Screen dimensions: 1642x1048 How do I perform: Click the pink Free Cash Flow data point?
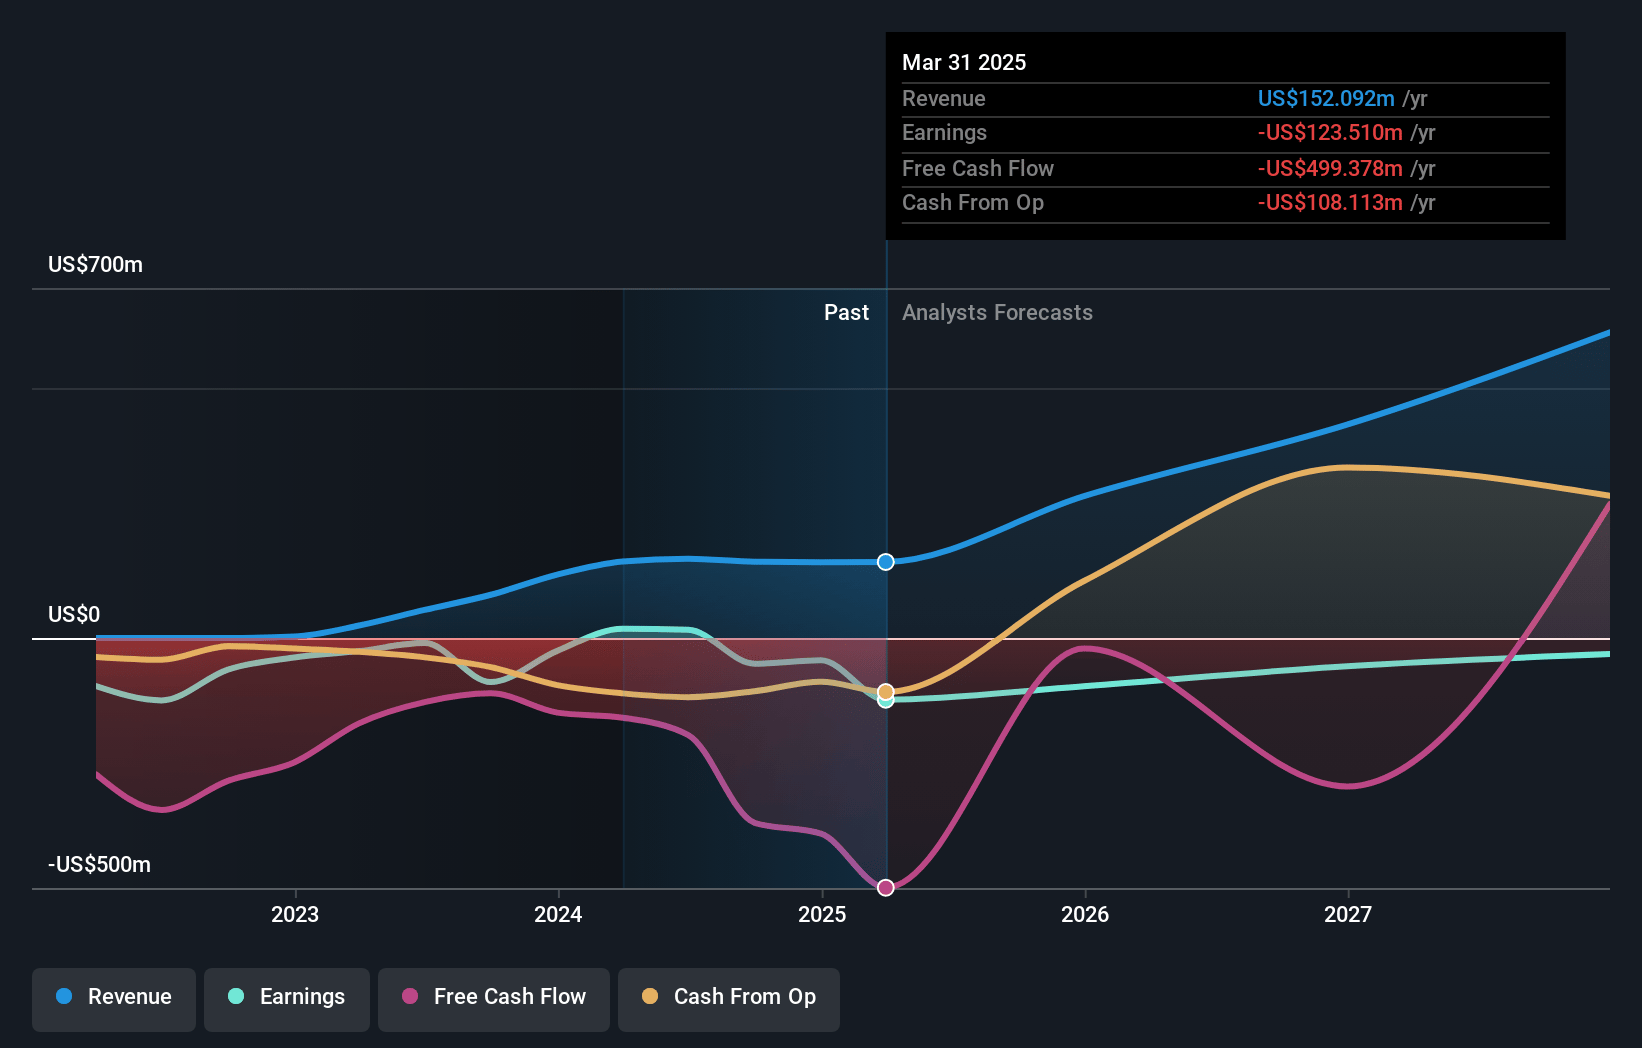(886, 888)
